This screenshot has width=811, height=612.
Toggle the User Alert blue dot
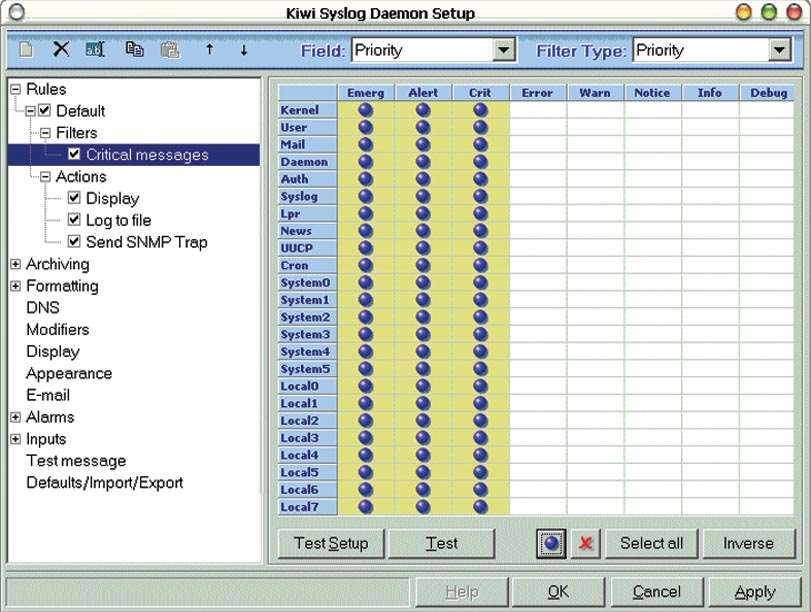pyautogui.click(x=423, y=127)
